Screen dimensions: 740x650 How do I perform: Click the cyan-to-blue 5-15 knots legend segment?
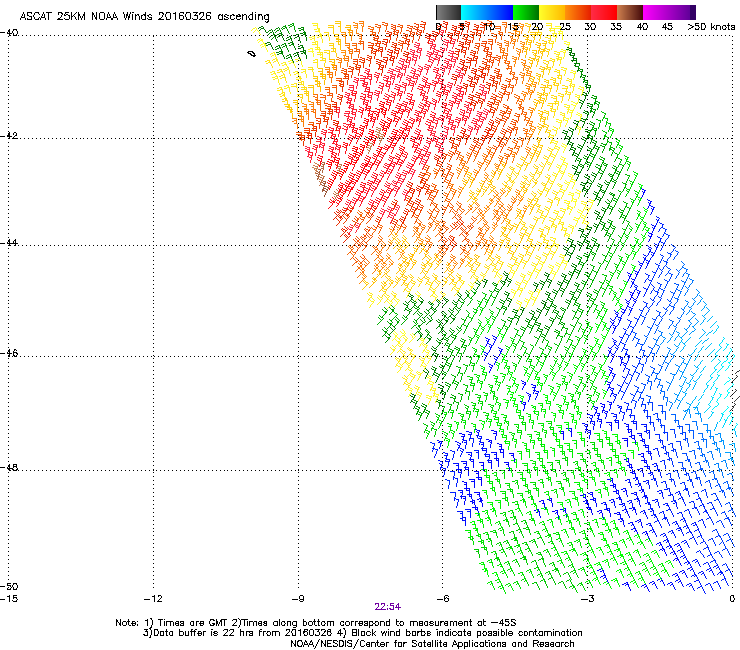click(x=487, y=12)
